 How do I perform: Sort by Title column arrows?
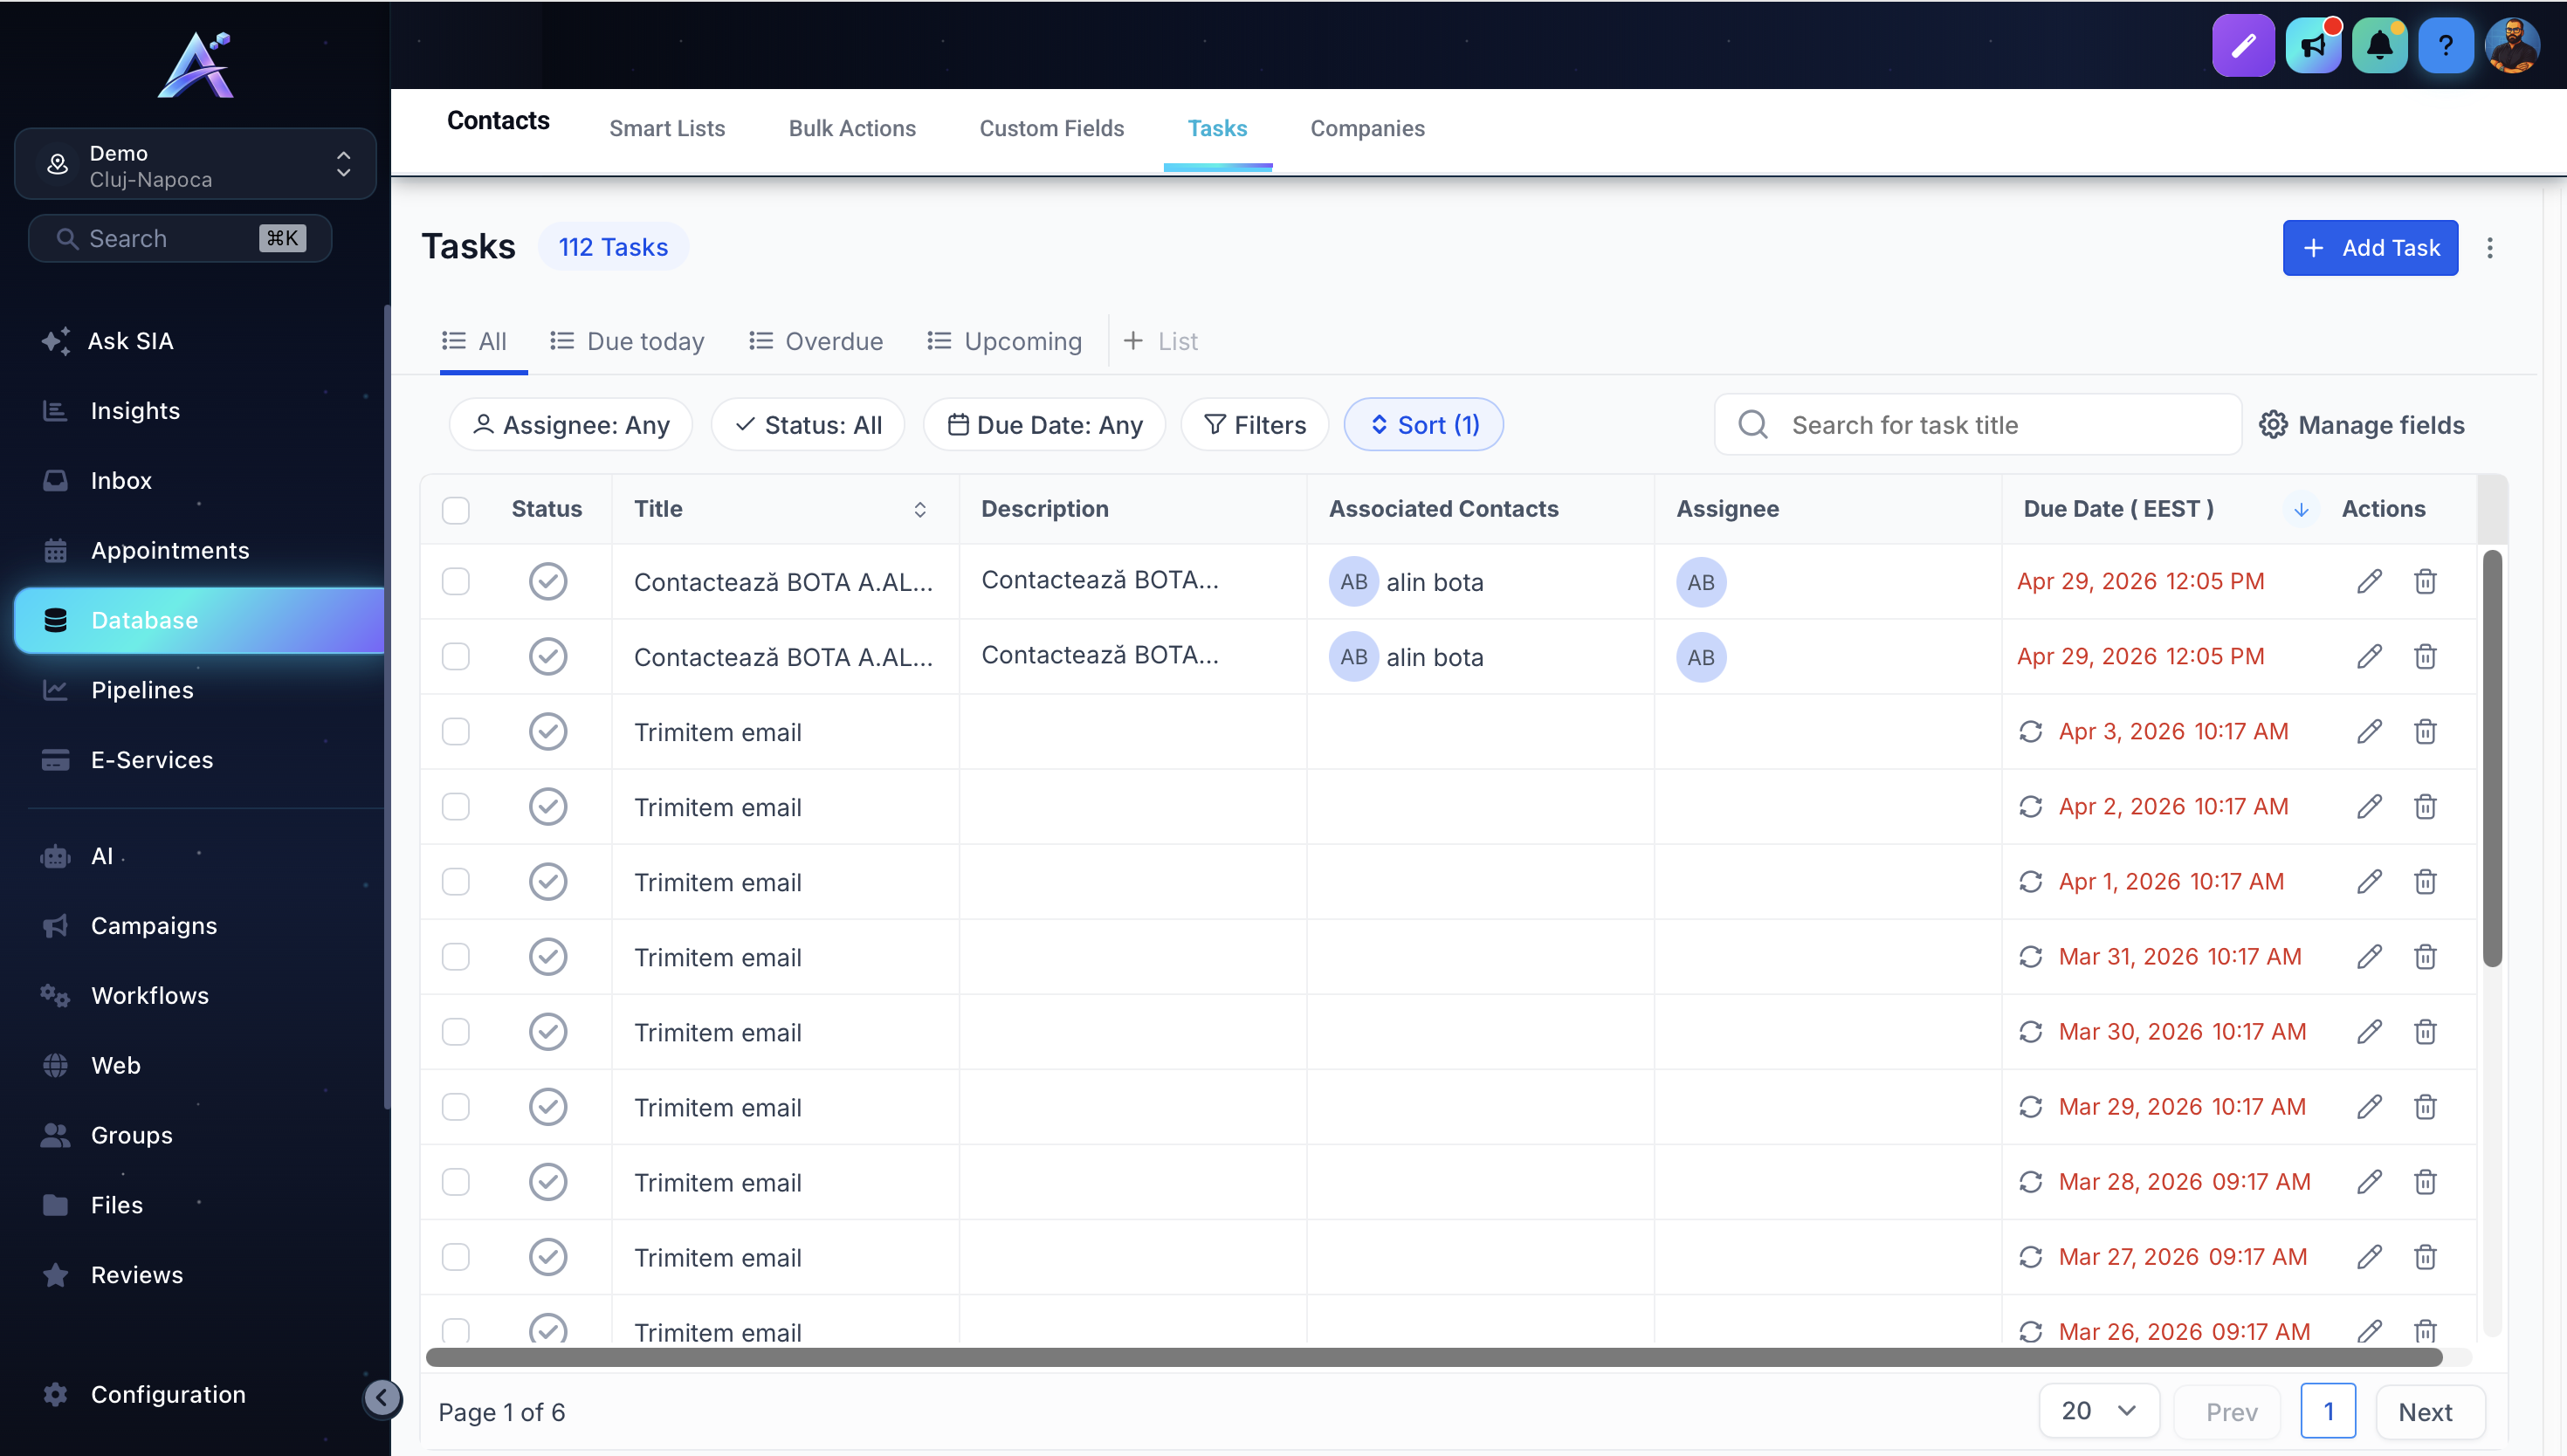tap(920, 510)
